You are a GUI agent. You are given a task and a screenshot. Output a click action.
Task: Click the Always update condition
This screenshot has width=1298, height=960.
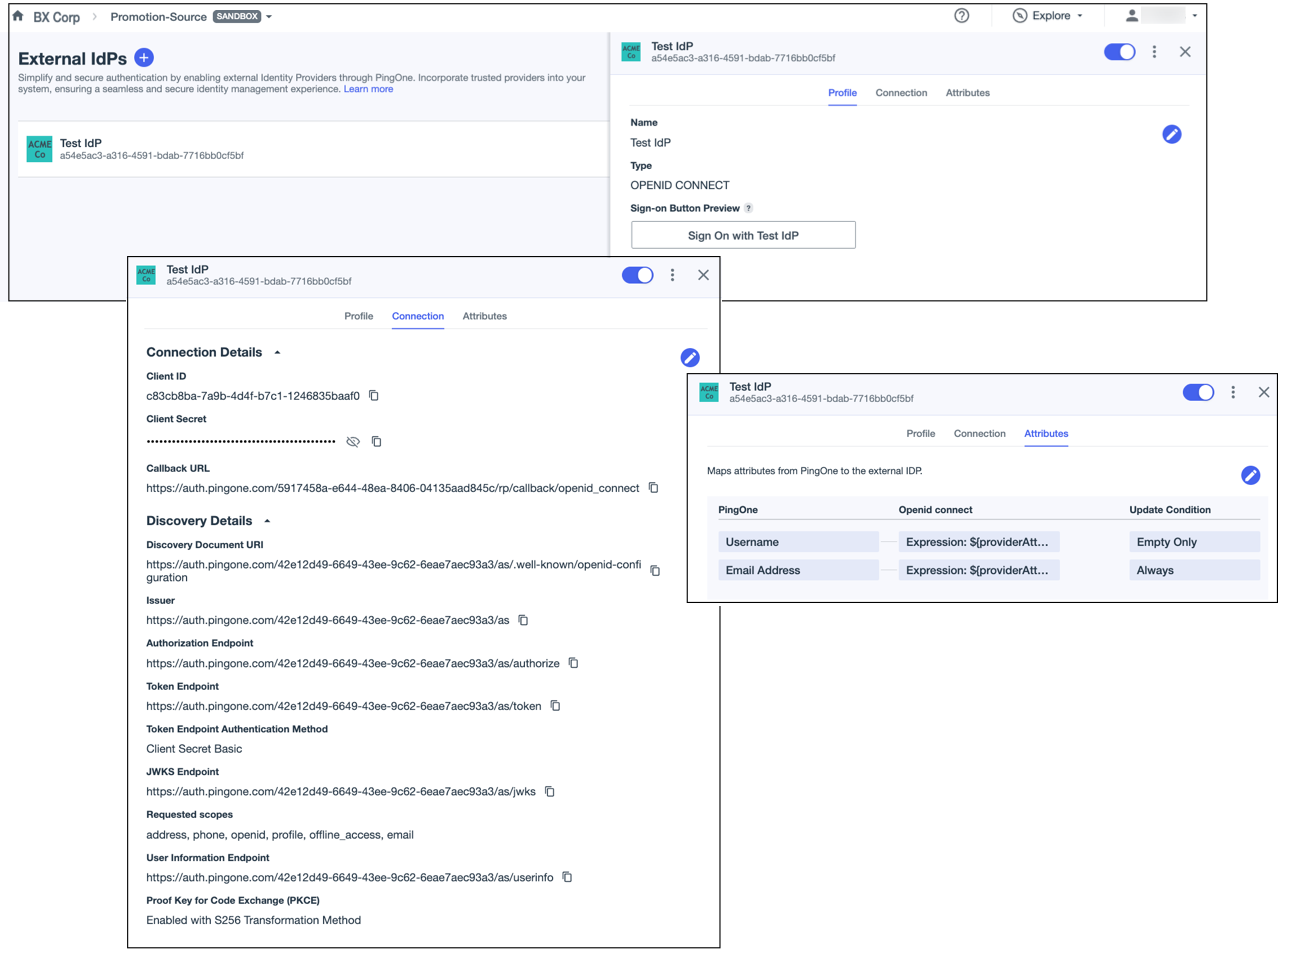(1194, 570)
